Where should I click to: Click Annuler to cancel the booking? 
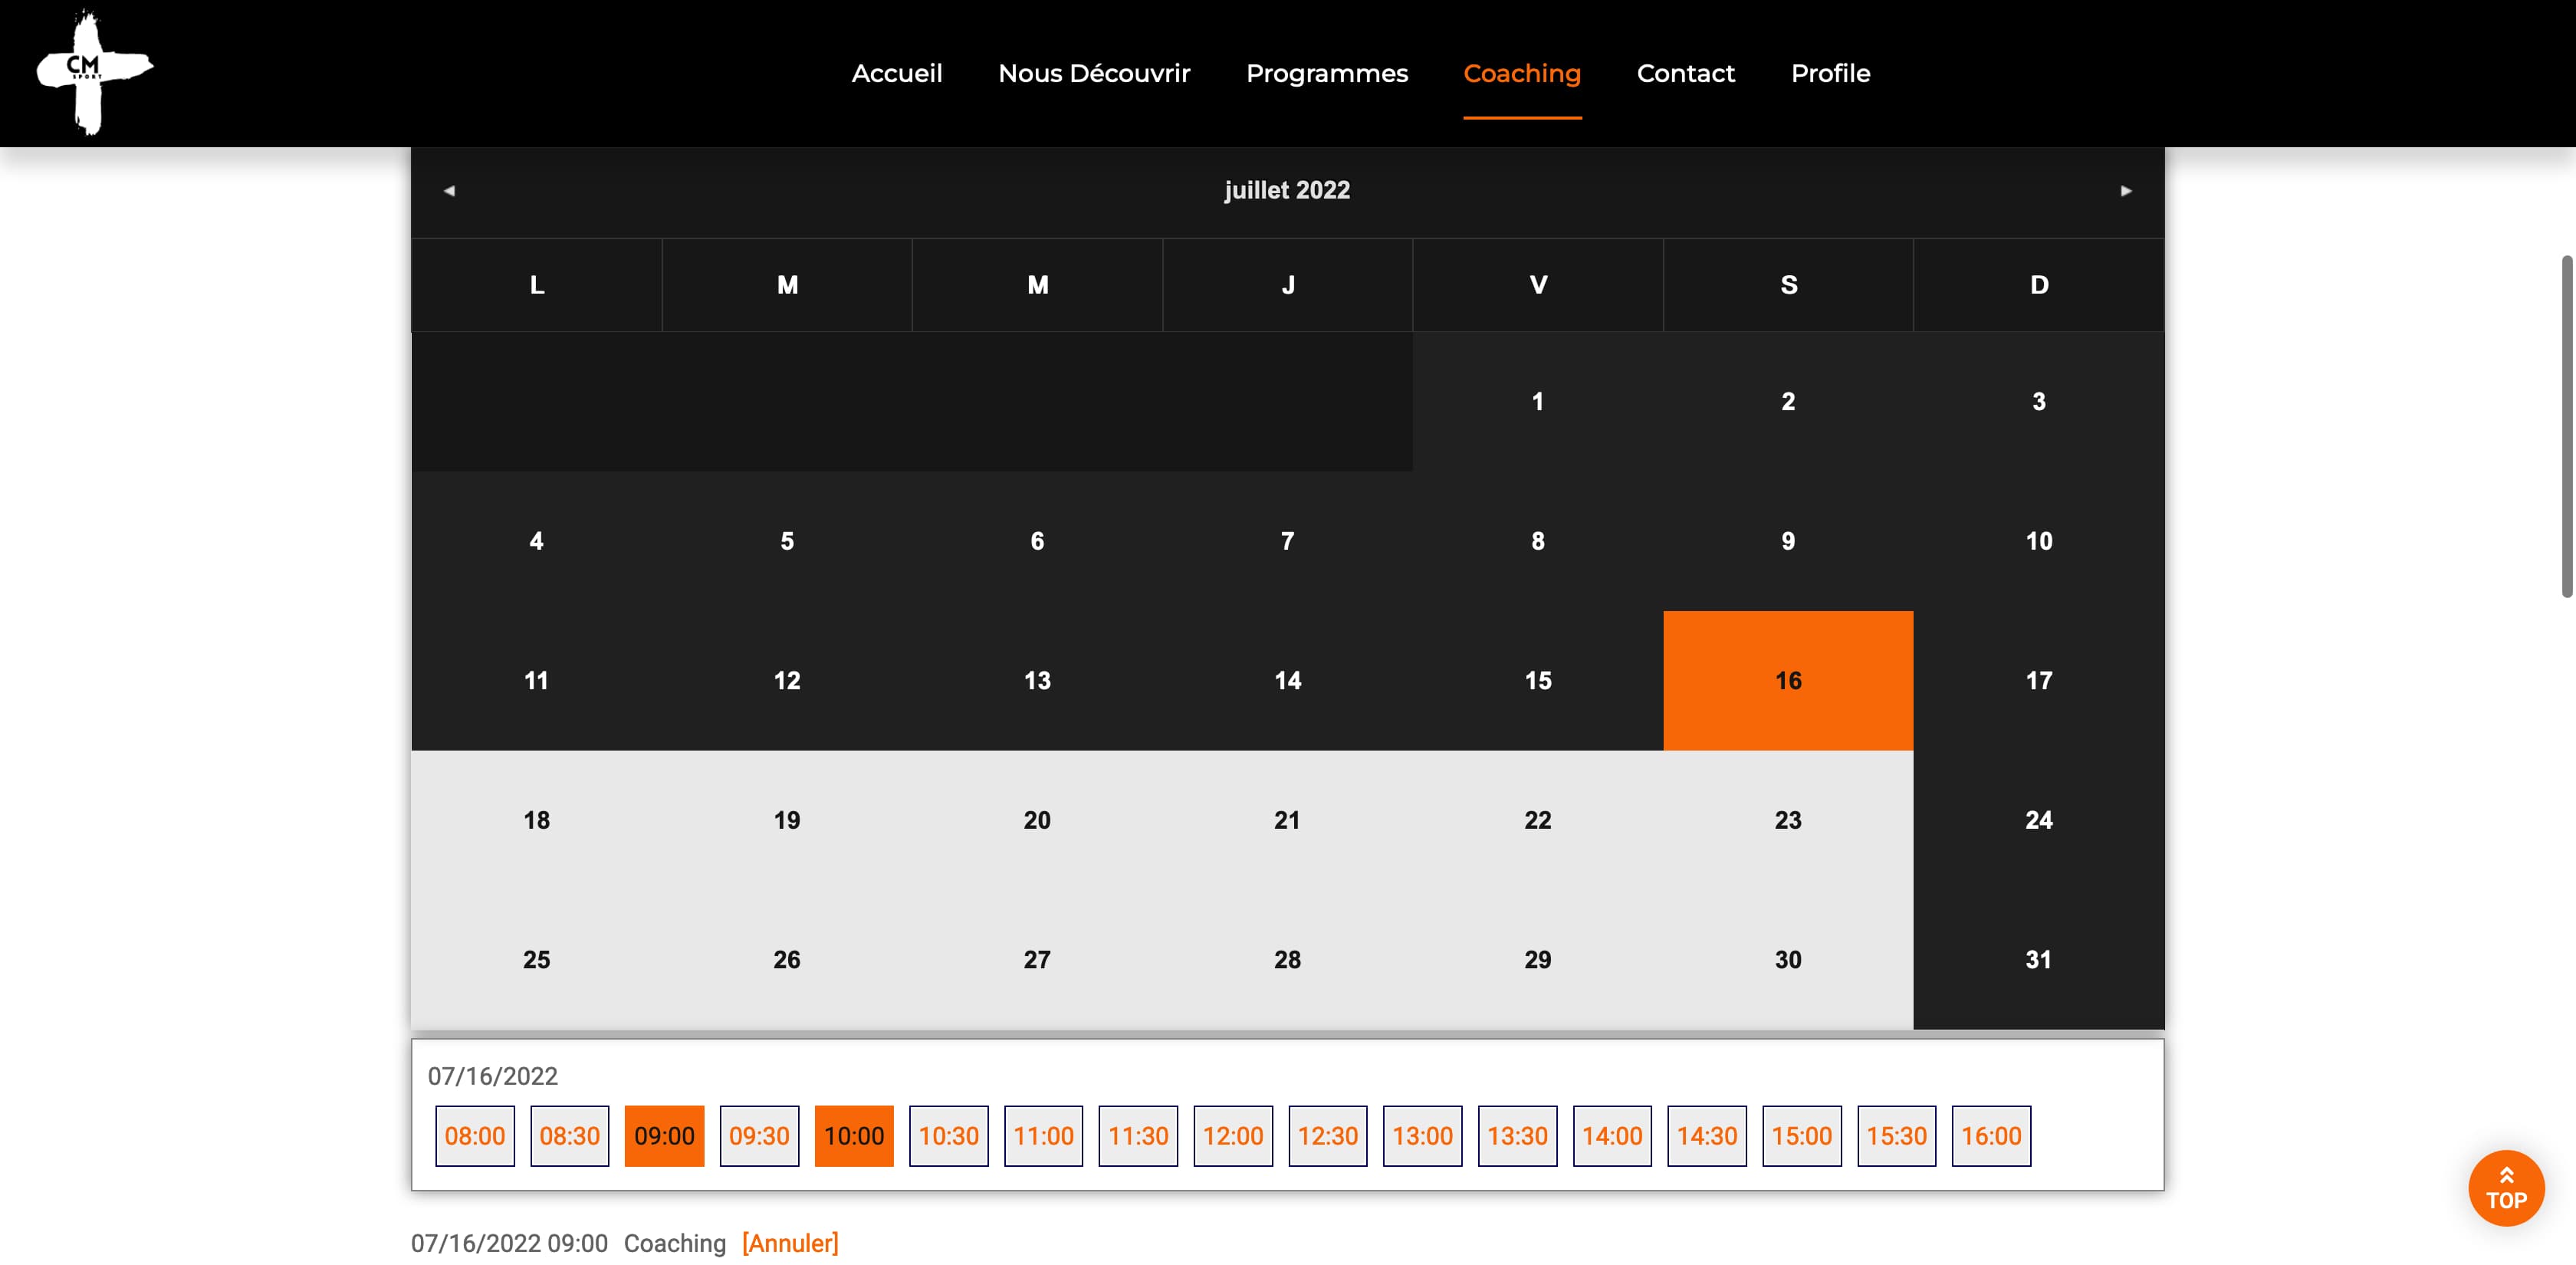790,1242
